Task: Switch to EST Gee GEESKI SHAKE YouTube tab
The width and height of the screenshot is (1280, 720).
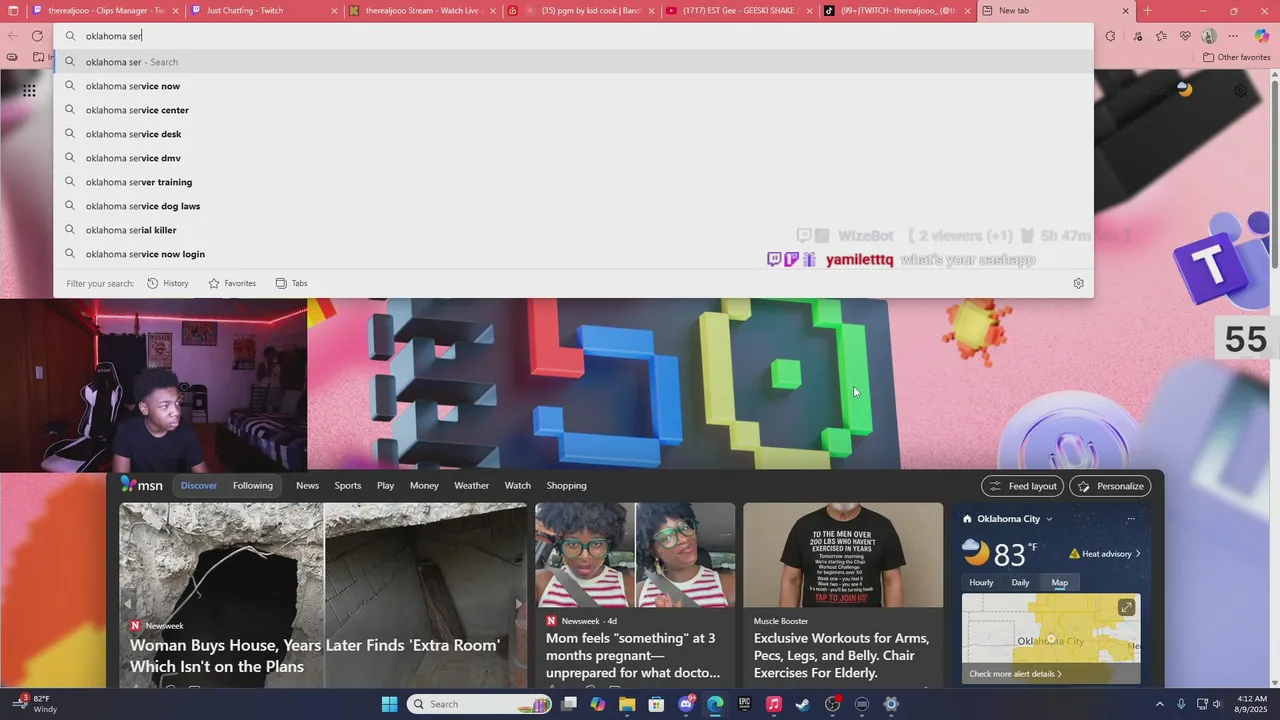Action: point(738,11)
